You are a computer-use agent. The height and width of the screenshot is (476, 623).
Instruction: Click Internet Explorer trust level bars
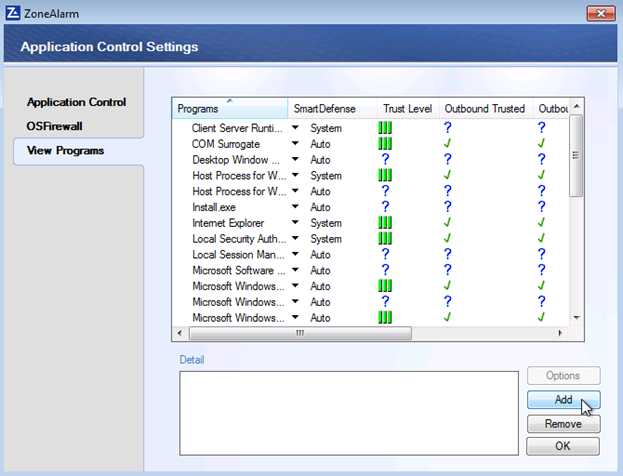(x=385, y=223)
